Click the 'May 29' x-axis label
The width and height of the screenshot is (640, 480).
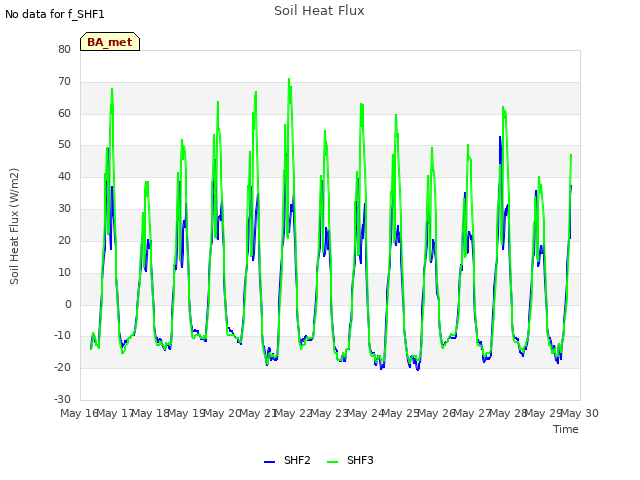click(x=544, y=413)
